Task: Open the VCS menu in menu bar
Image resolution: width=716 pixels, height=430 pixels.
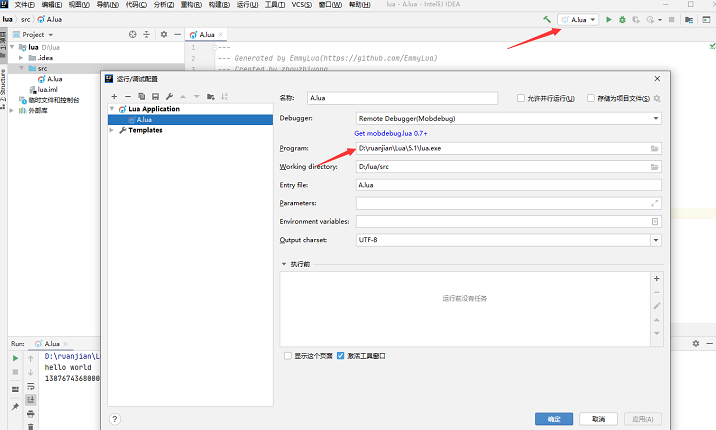Action: click(x=301, y=5)
